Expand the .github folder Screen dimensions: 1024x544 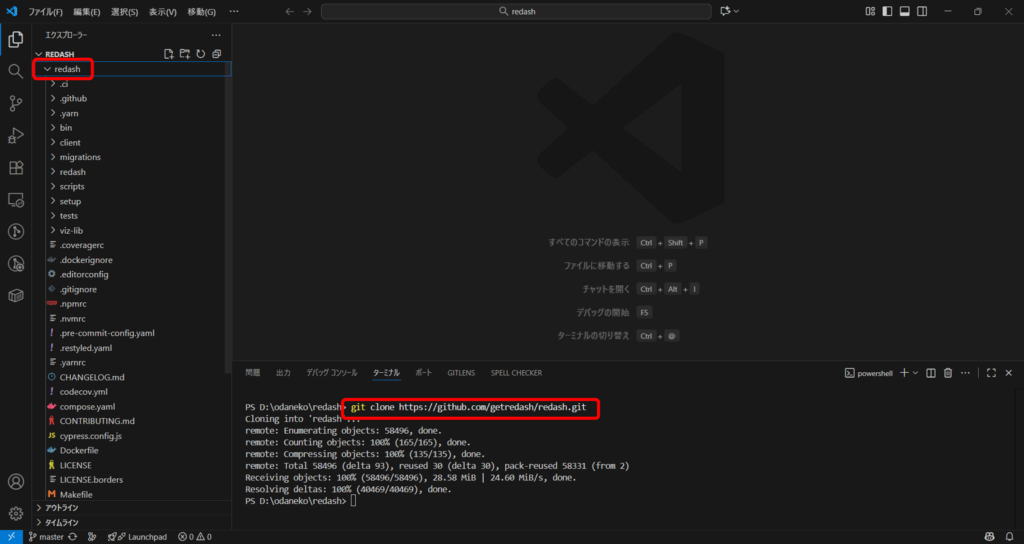click(73, 98)
